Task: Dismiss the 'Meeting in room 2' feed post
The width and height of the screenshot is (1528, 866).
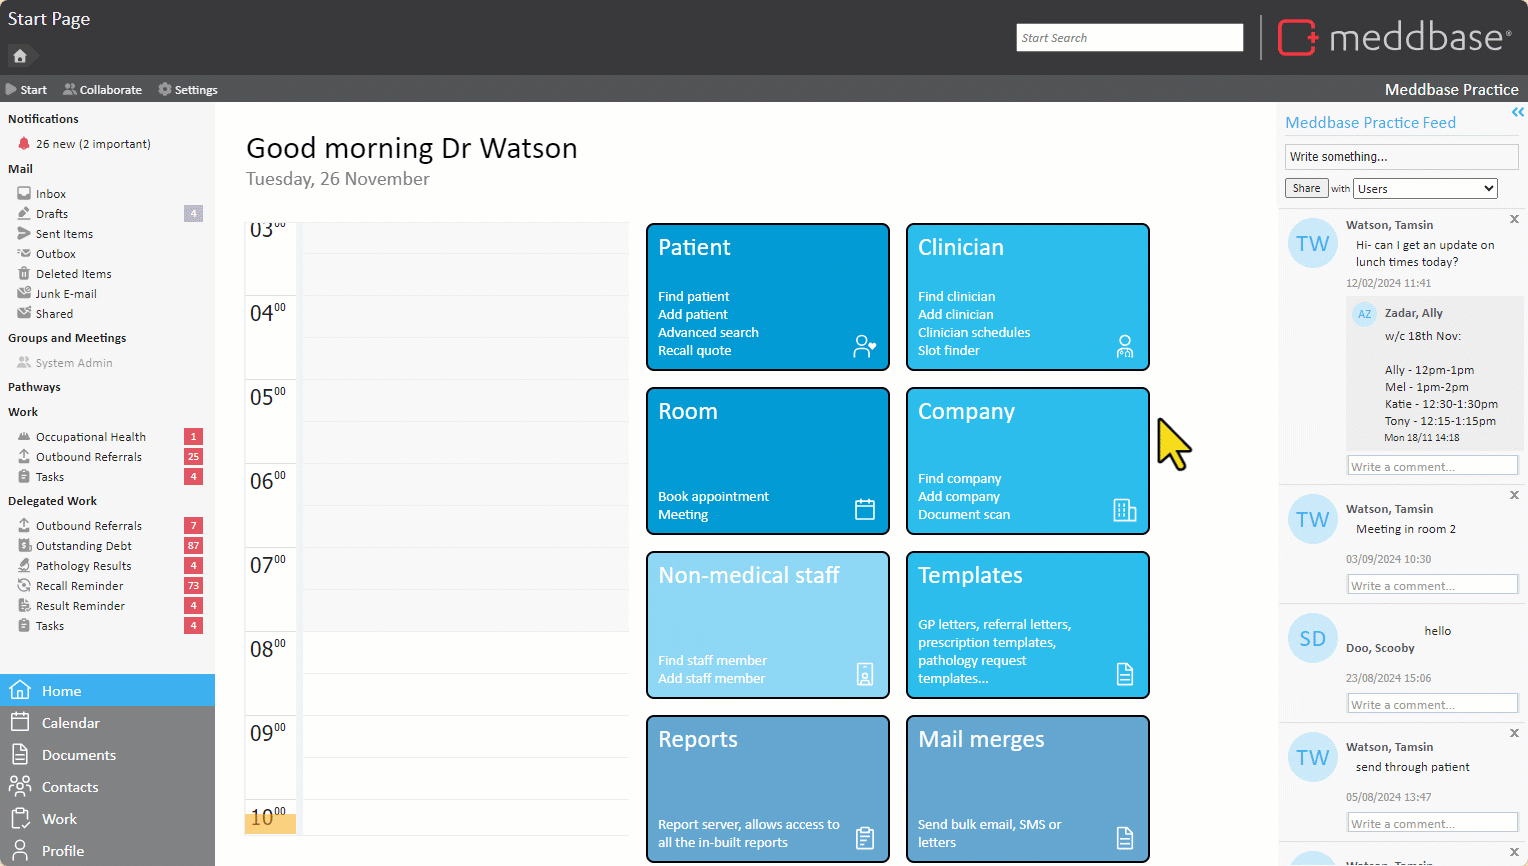Action: [x=1514, y=495]
